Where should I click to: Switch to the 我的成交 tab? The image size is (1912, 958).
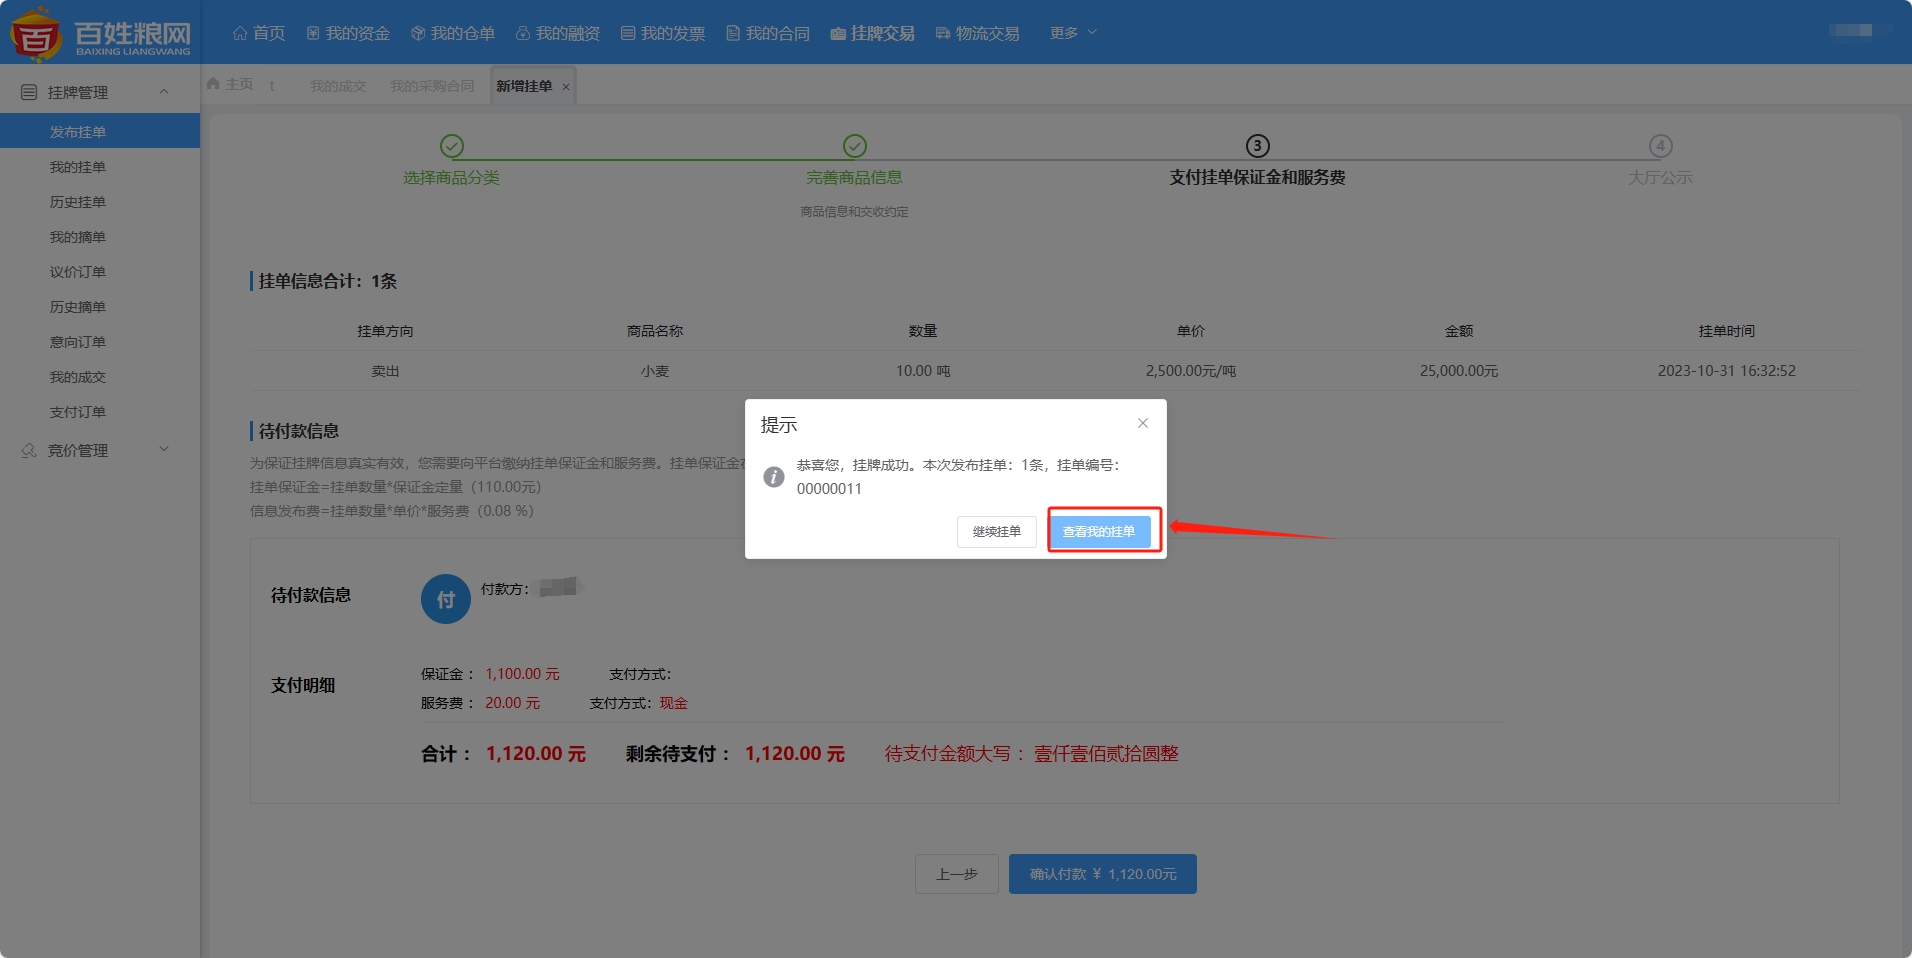pos(338,86)
